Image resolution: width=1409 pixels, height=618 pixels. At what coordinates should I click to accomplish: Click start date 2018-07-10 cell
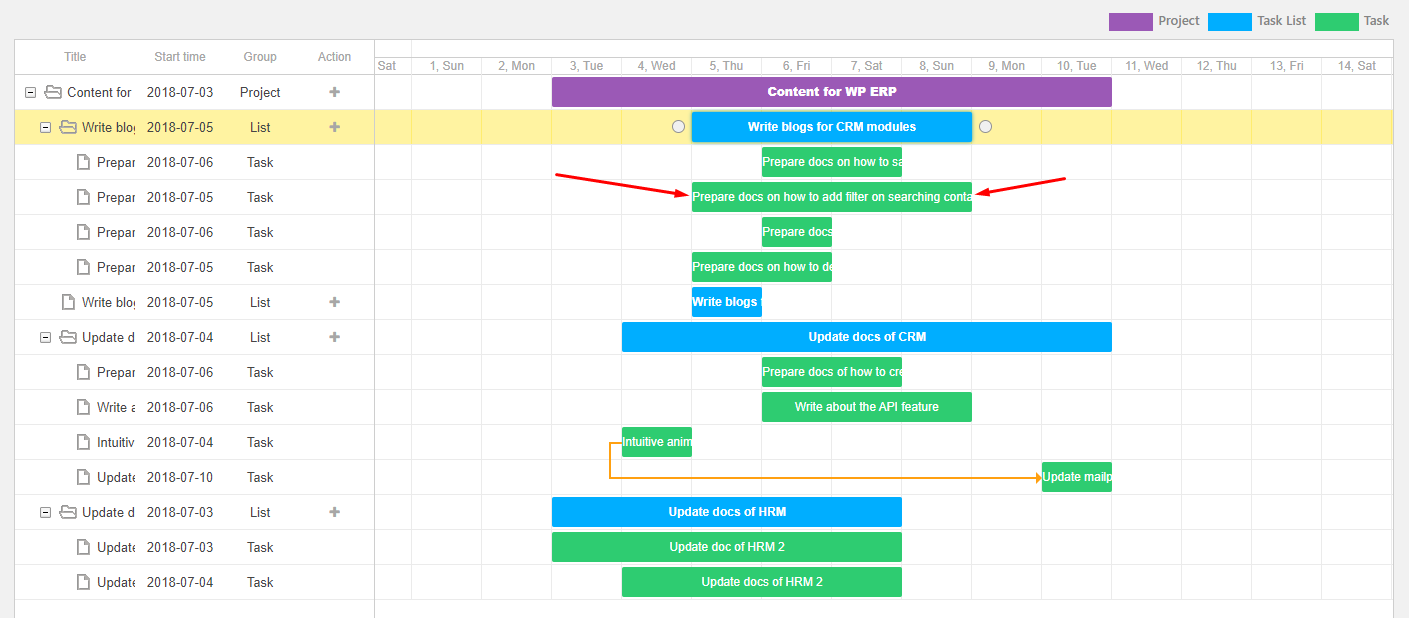pos(180,477)
